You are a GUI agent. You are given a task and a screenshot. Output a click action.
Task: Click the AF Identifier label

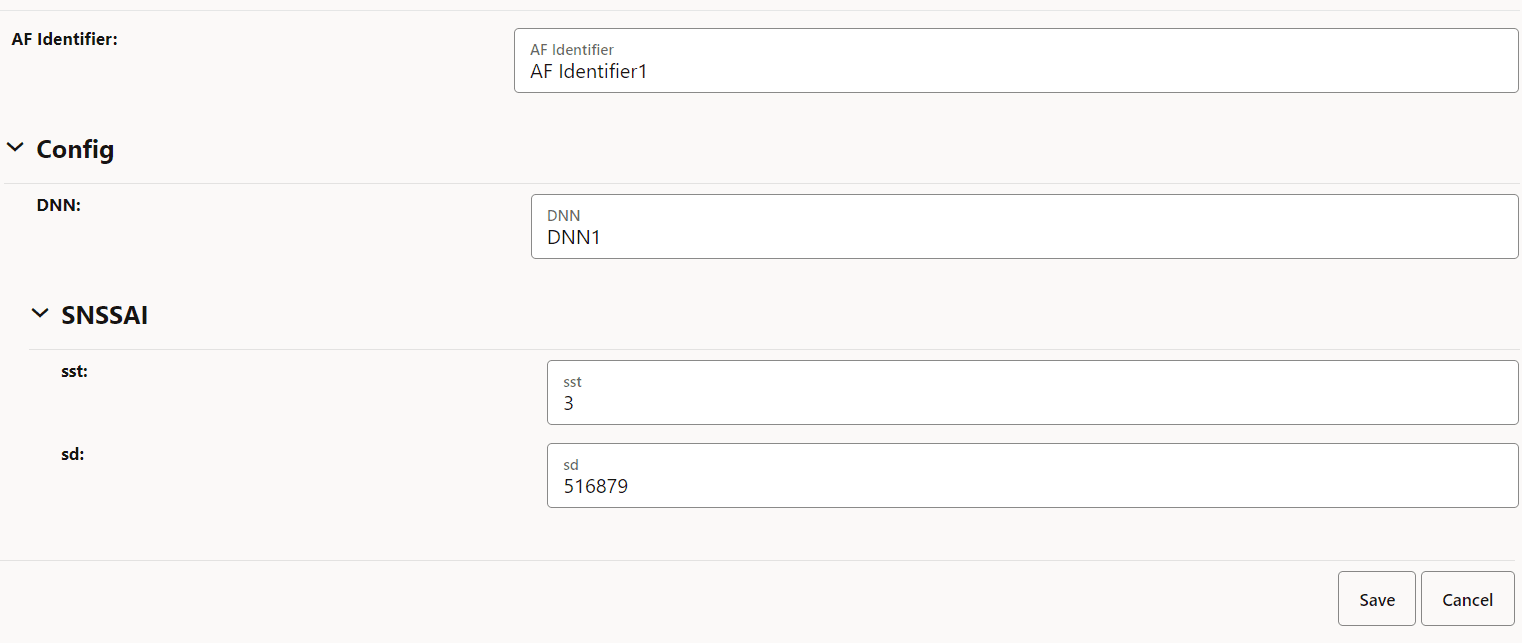tap(64, 41)
